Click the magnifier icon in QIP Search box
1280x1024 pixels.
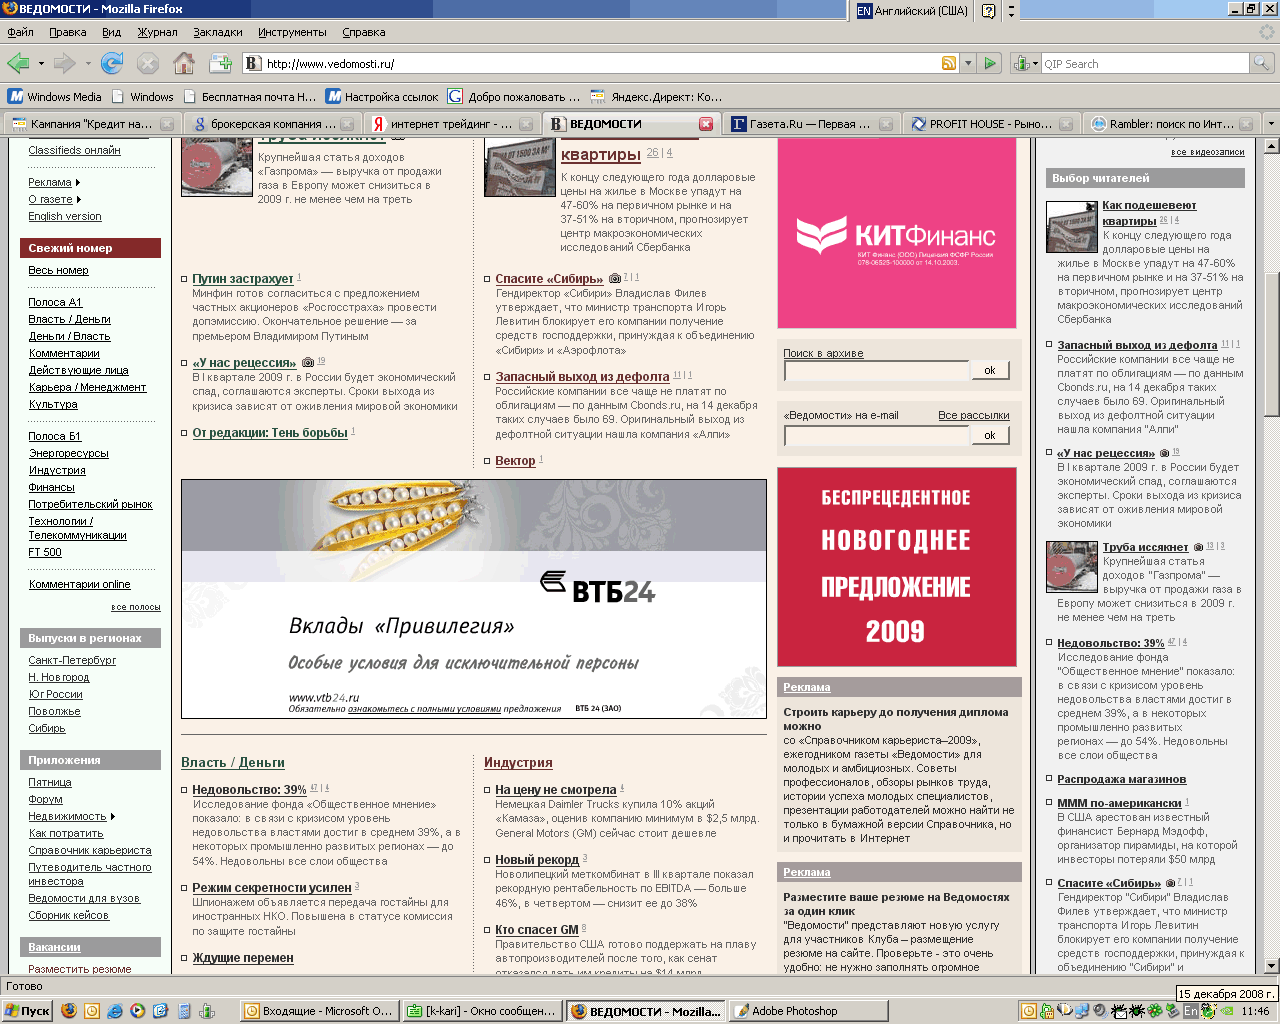pos(1262,63)
